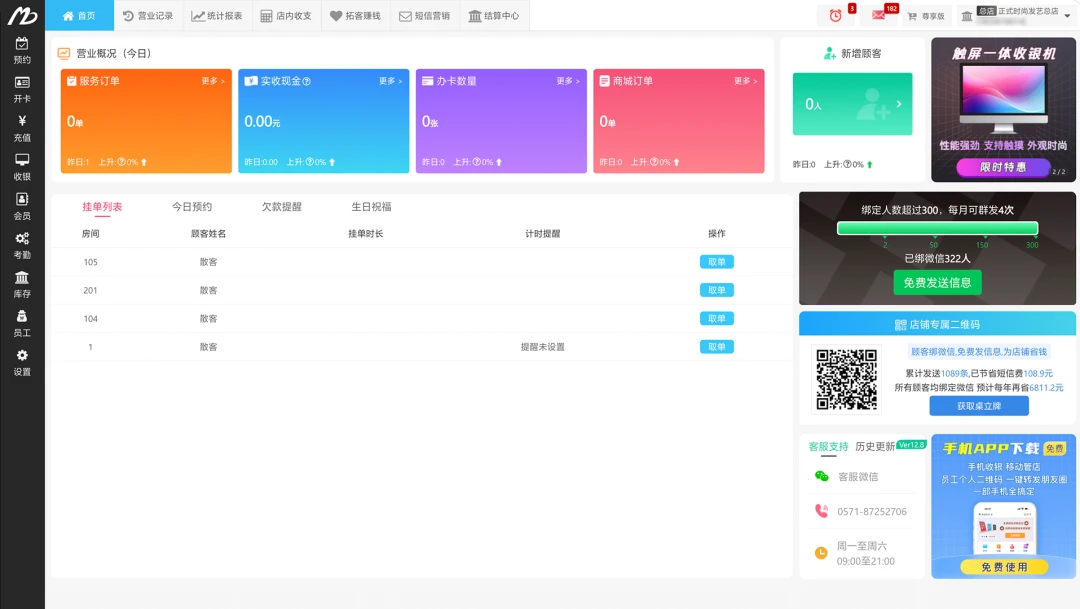Select the 客服支持 tab
This screenshot has height=609, width=1080.
828,446
